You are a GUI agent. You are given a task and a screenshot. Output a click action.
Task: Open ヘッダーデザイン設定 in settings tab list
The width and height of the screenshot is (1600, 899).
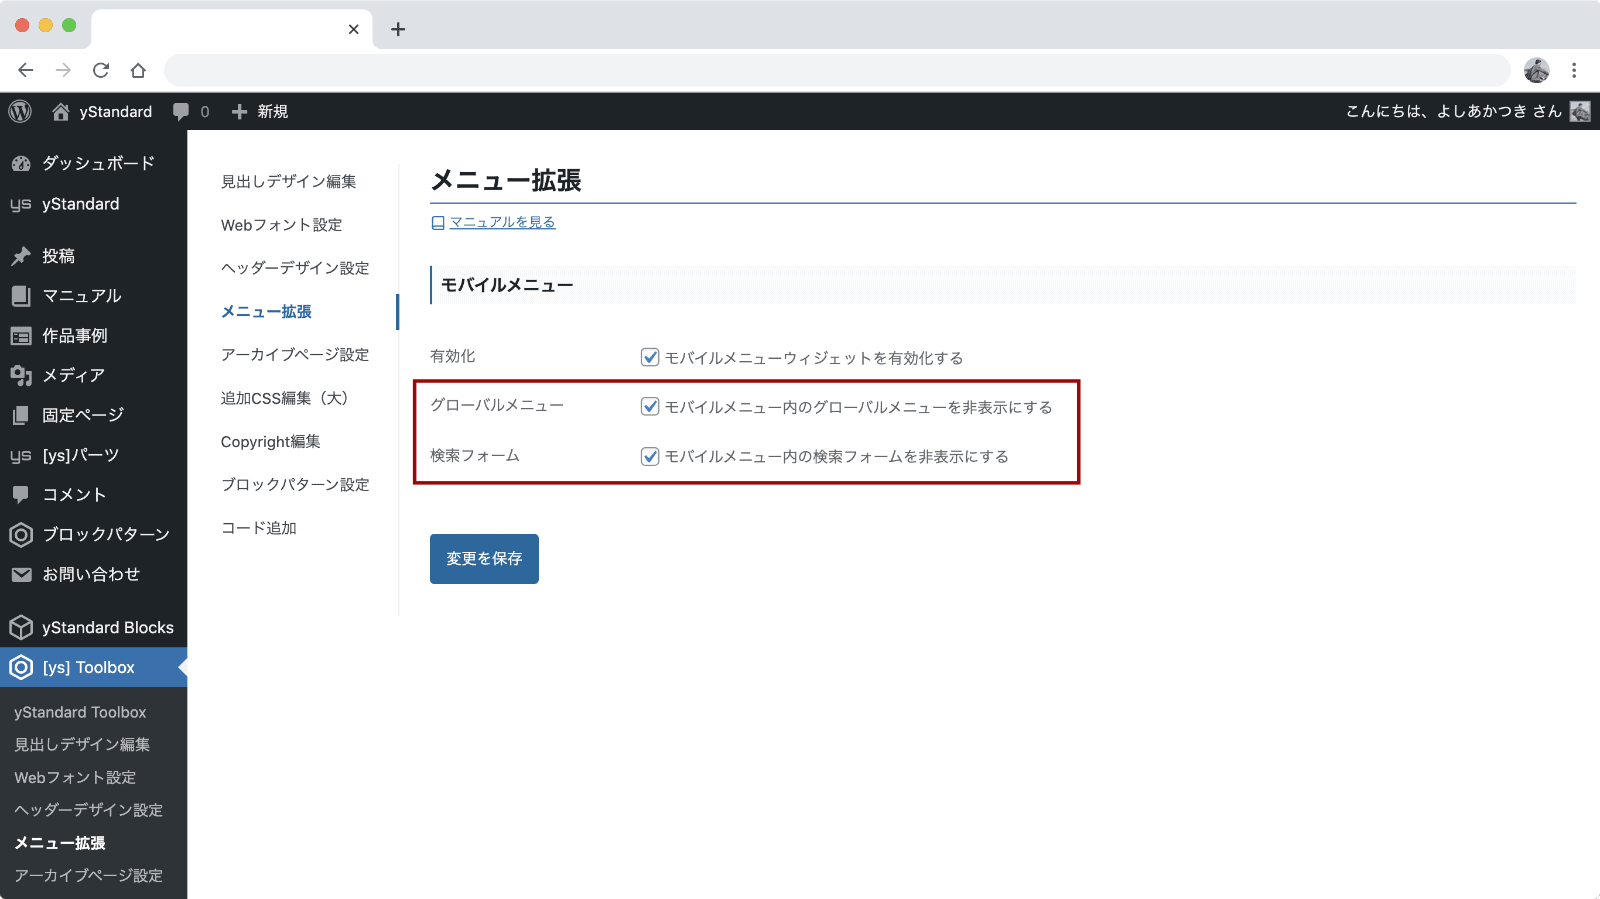point(295,268)
